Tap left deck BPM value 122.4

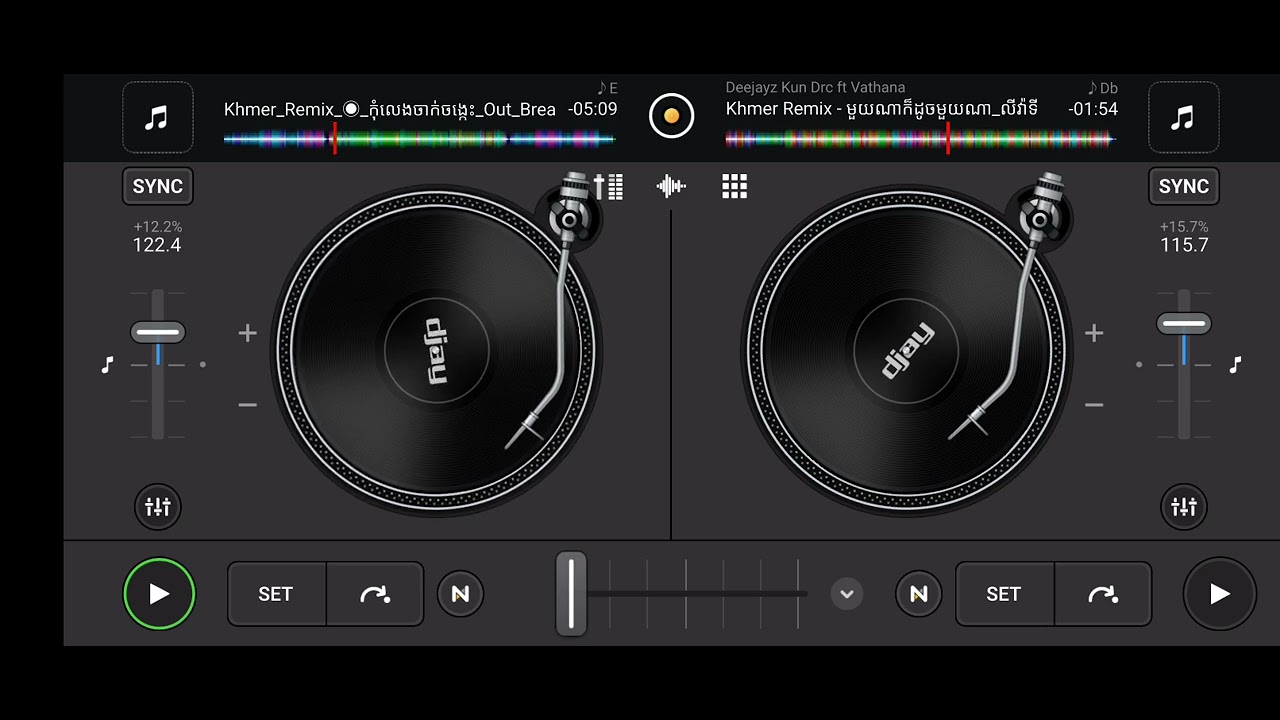(157, 245)
